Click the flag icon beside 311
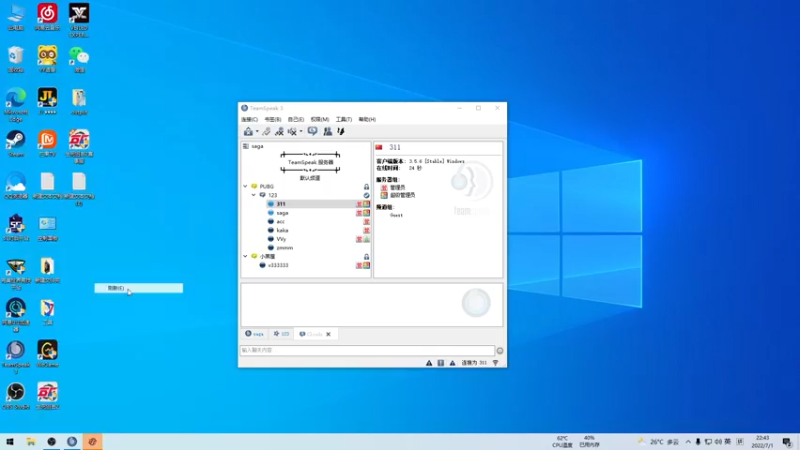Screen dimensions: 800x450 [x=379, y=147]
